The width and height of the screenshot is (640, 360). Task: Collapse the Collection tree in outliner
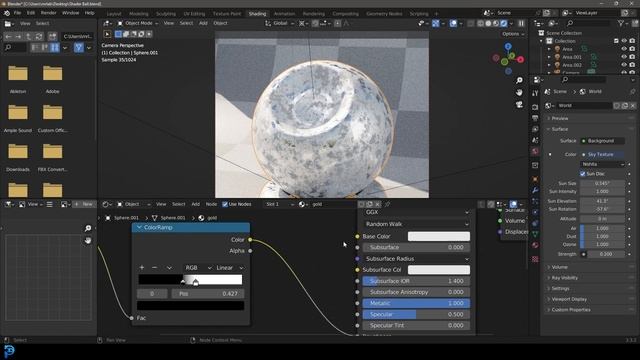(541, 41)
